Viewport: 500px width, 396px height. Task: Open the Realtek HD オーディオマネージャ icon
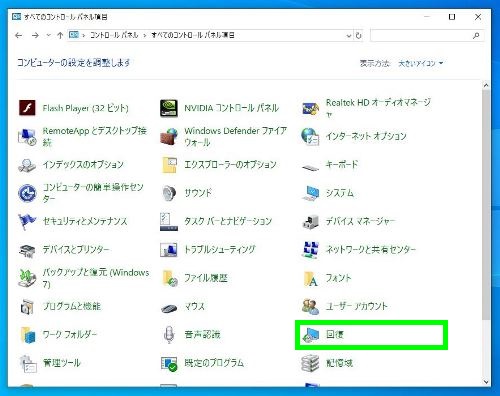pos(310,108)
